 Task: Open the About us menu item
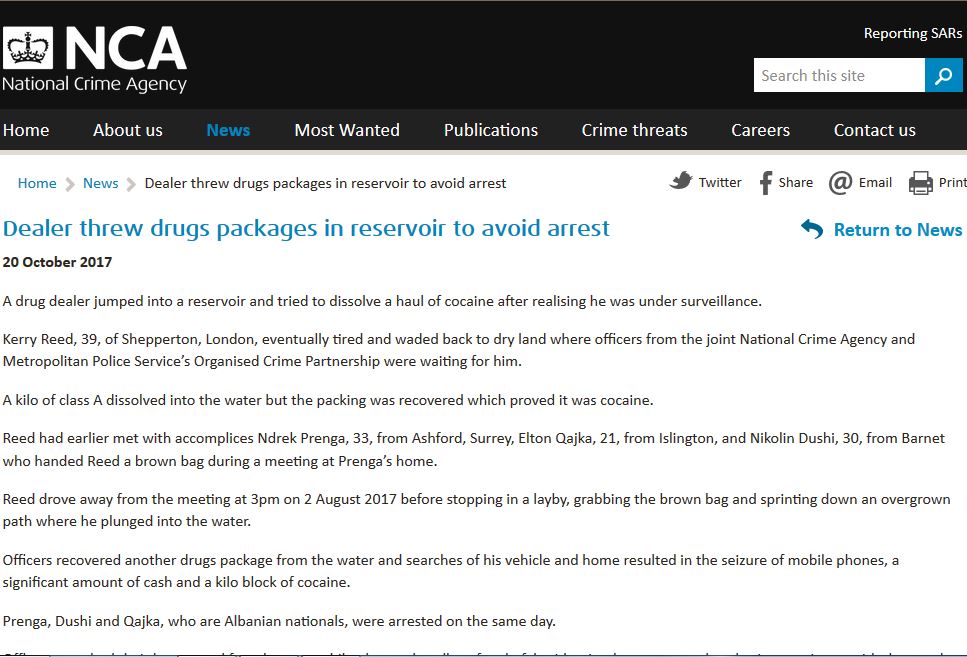pos(128,130)
